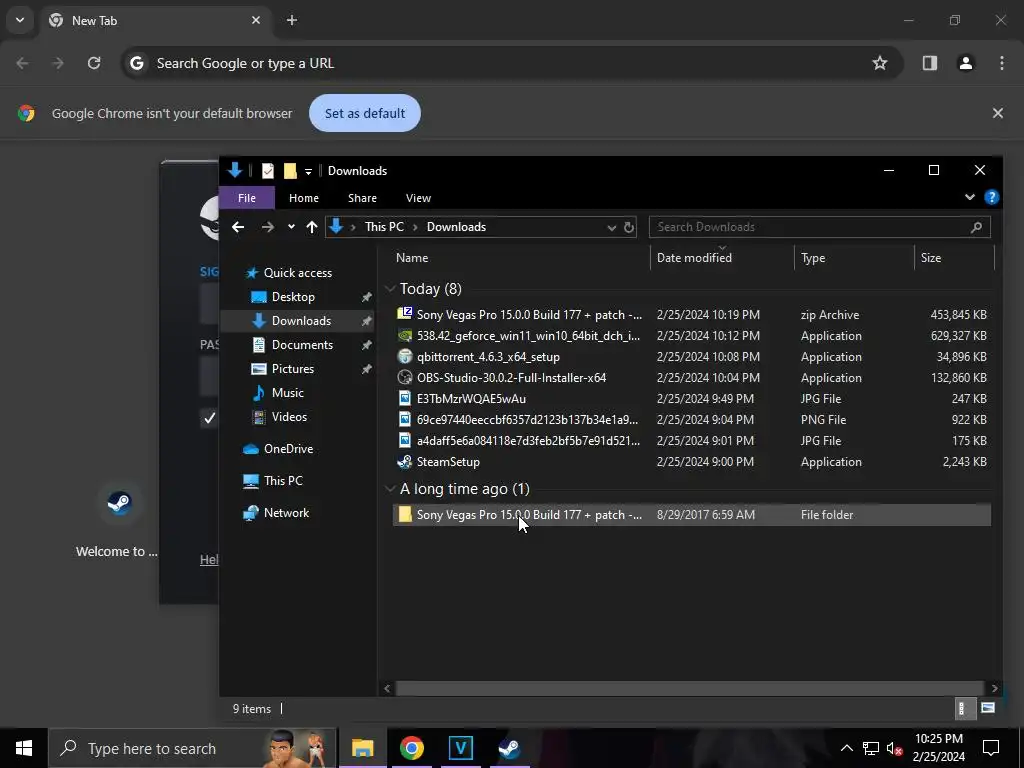1024x768 pixels.
Task: Open the View ribbon tab
Action: [x=418, y=198]
